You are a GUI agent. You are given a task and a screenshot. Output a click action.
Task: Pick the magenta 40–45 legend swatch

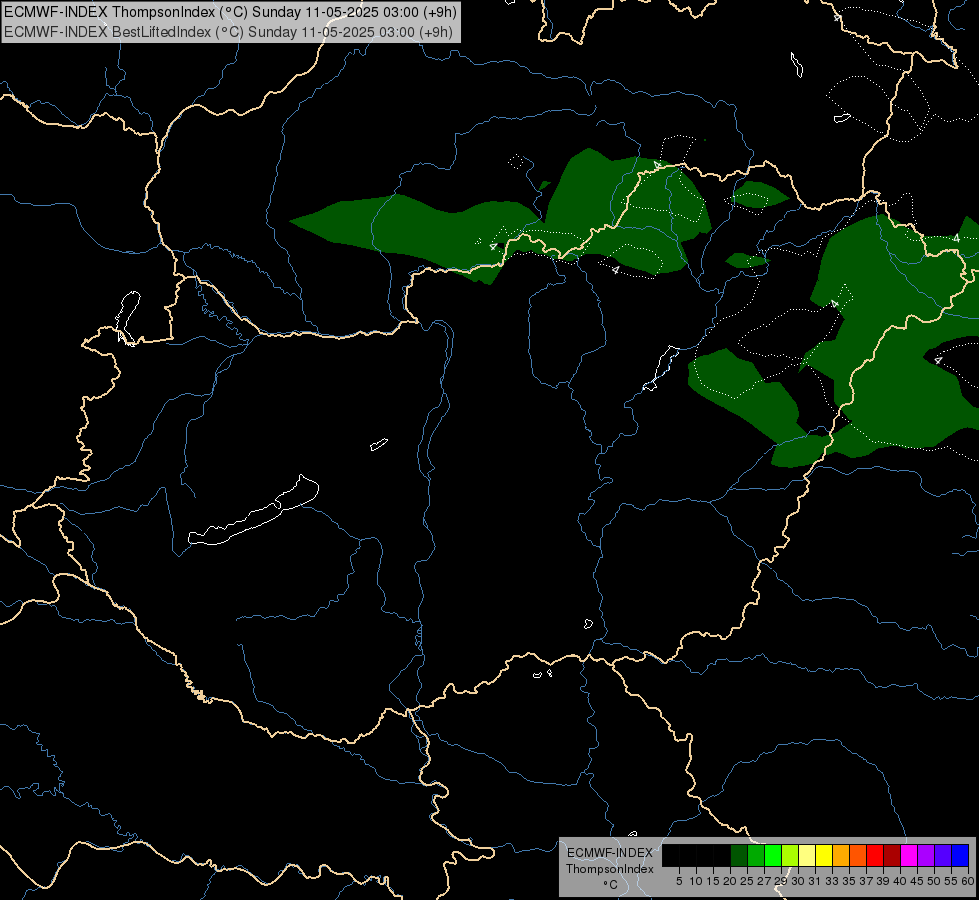pos(909,856)
